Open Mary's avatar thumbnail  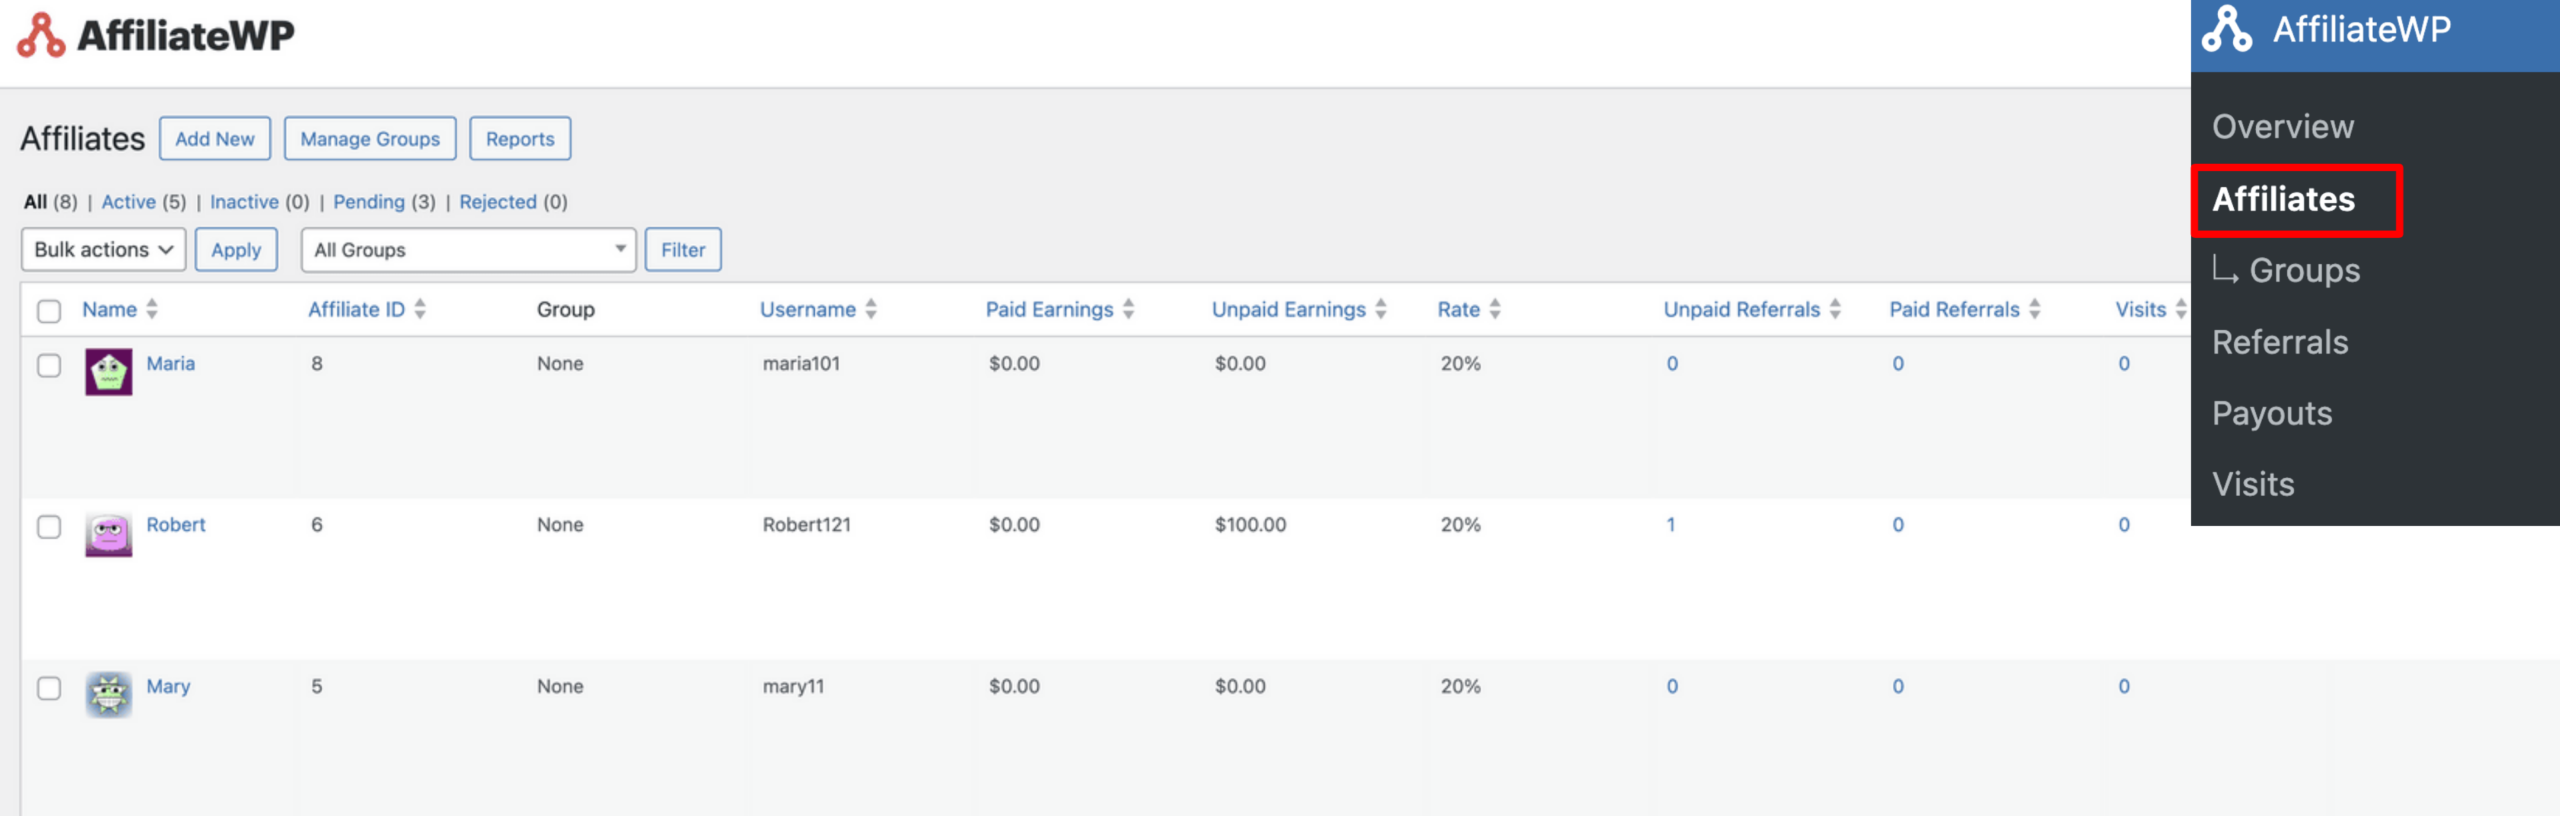pyautogui.click(x=109, y=694)
